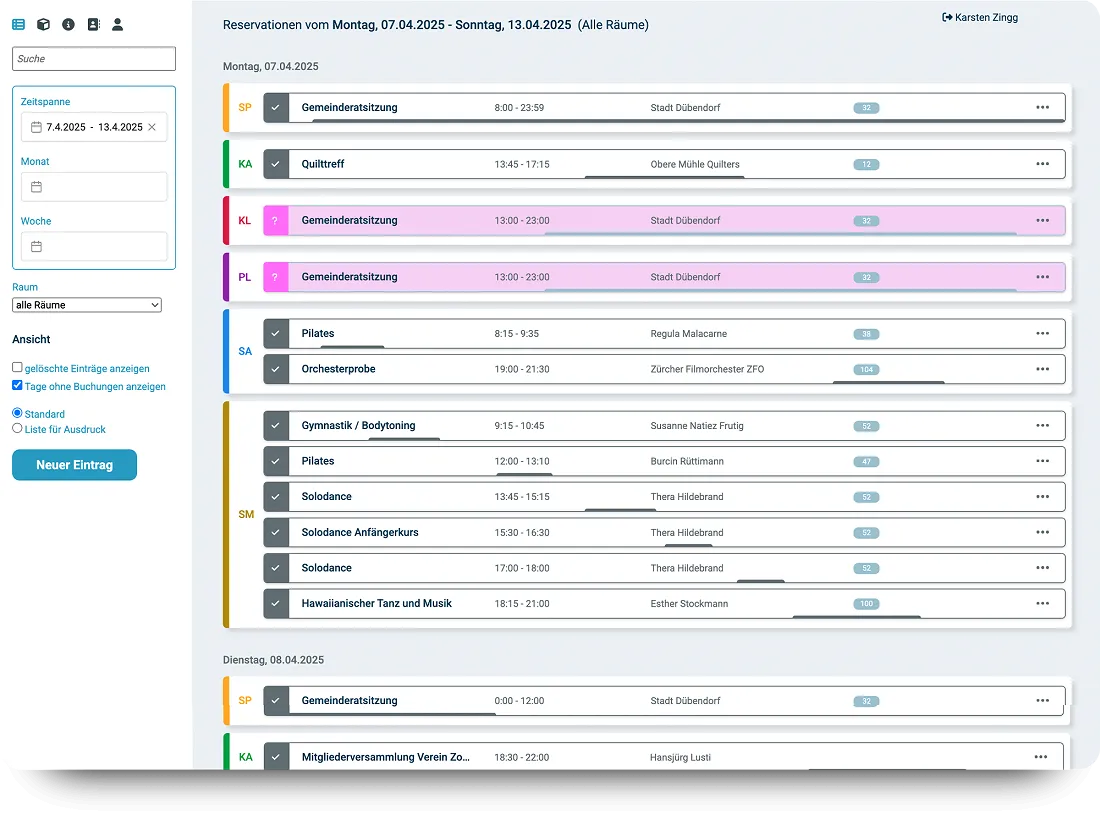Viewport: 1100px width, 825px height.
Task: Clear the Zeitspanne date range with X
Action: pyautogui.click(x=152, y=127)
